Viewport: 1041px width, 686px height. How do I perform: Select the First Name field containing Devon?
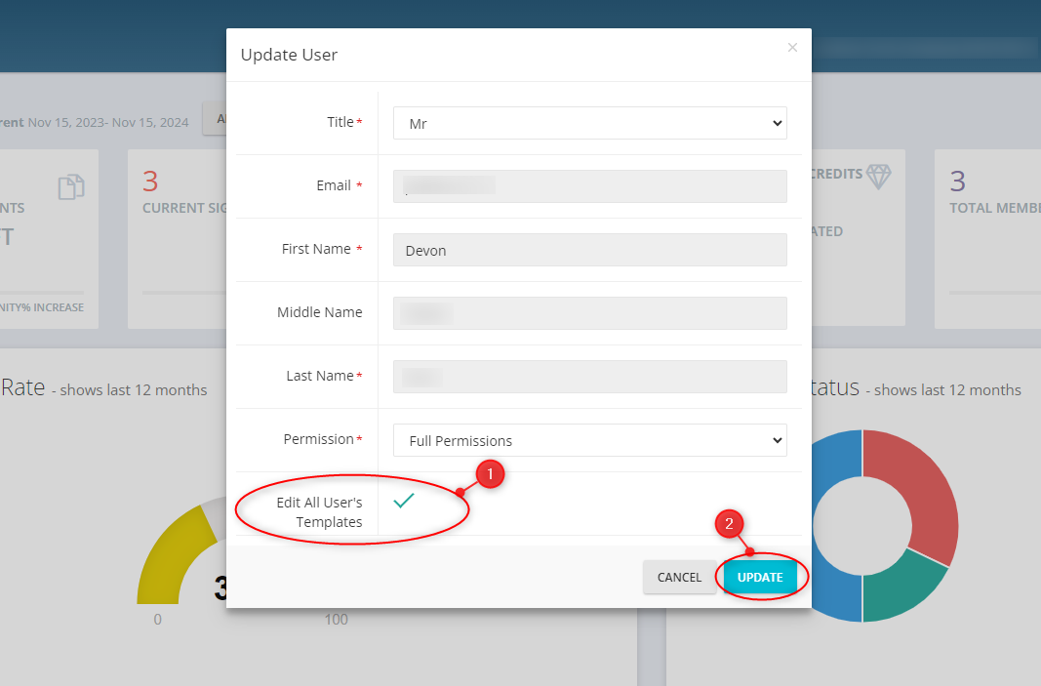point(589,250)
